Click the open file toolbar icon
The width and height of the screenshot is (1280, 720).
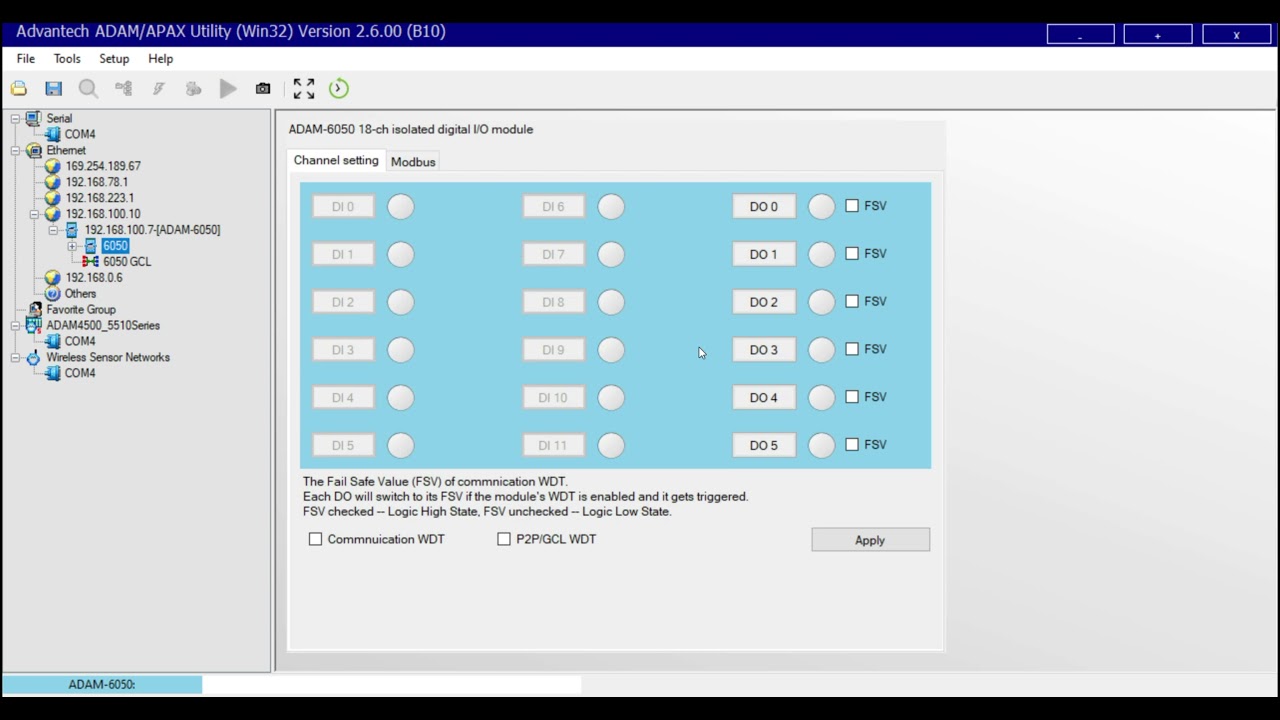click(x=19, y=89)
